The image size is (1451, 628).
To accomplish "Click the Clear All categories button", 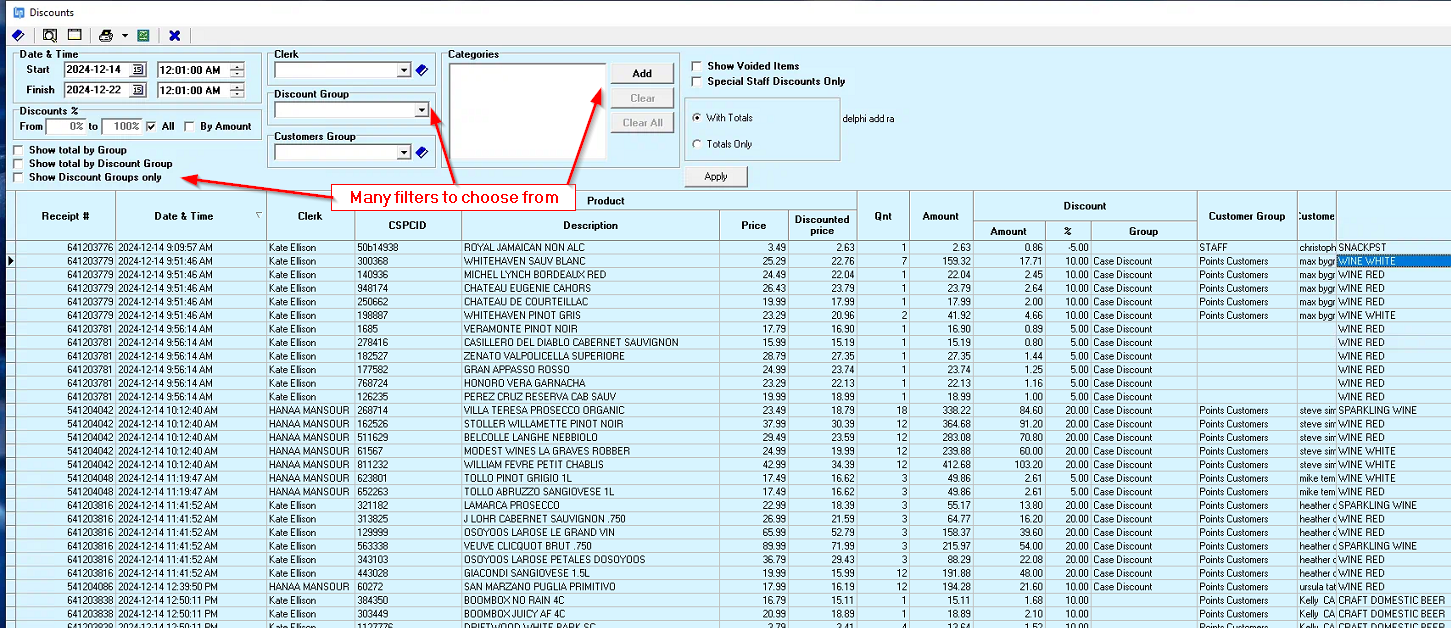I will coord(642,123).
